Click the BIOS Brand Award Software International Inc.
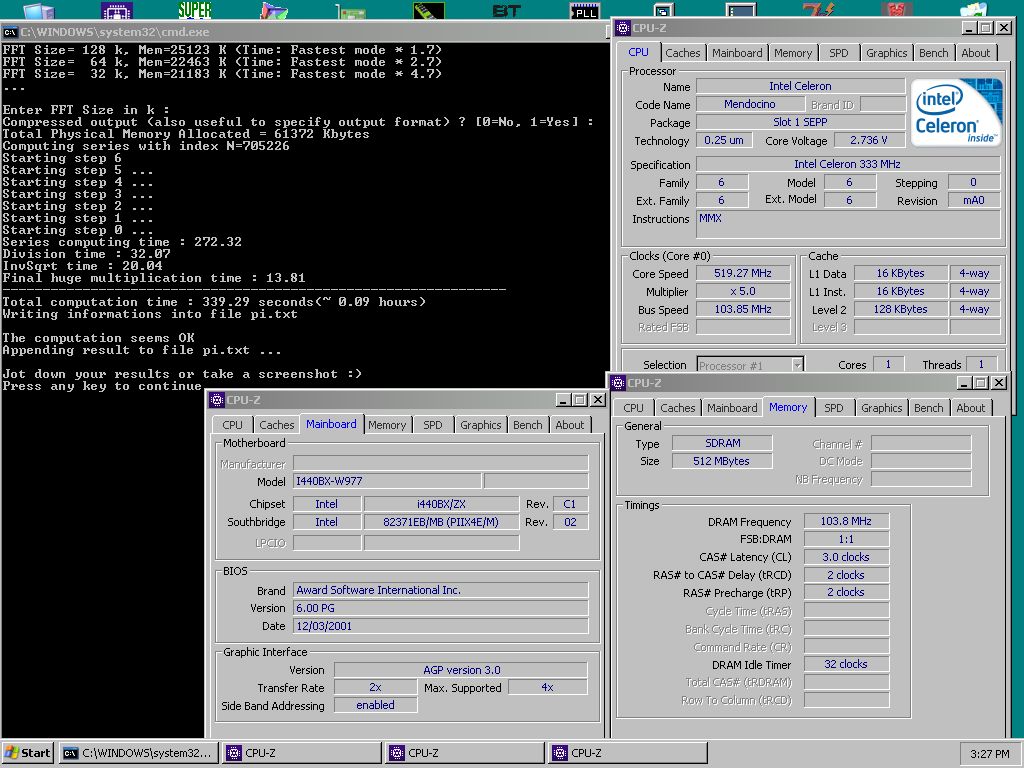The height and width of the screenshot is (768, 1024). point(441,590)
